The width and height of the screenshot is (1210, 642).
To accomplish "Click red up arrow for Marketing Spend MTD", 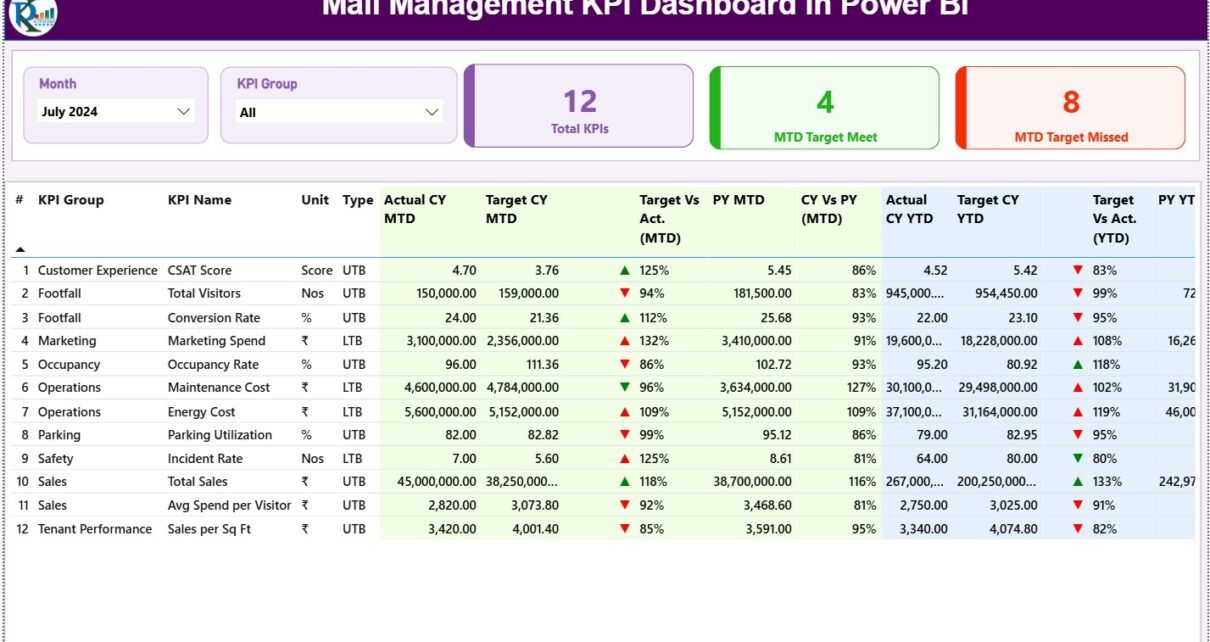I will [x=625, y=341].
